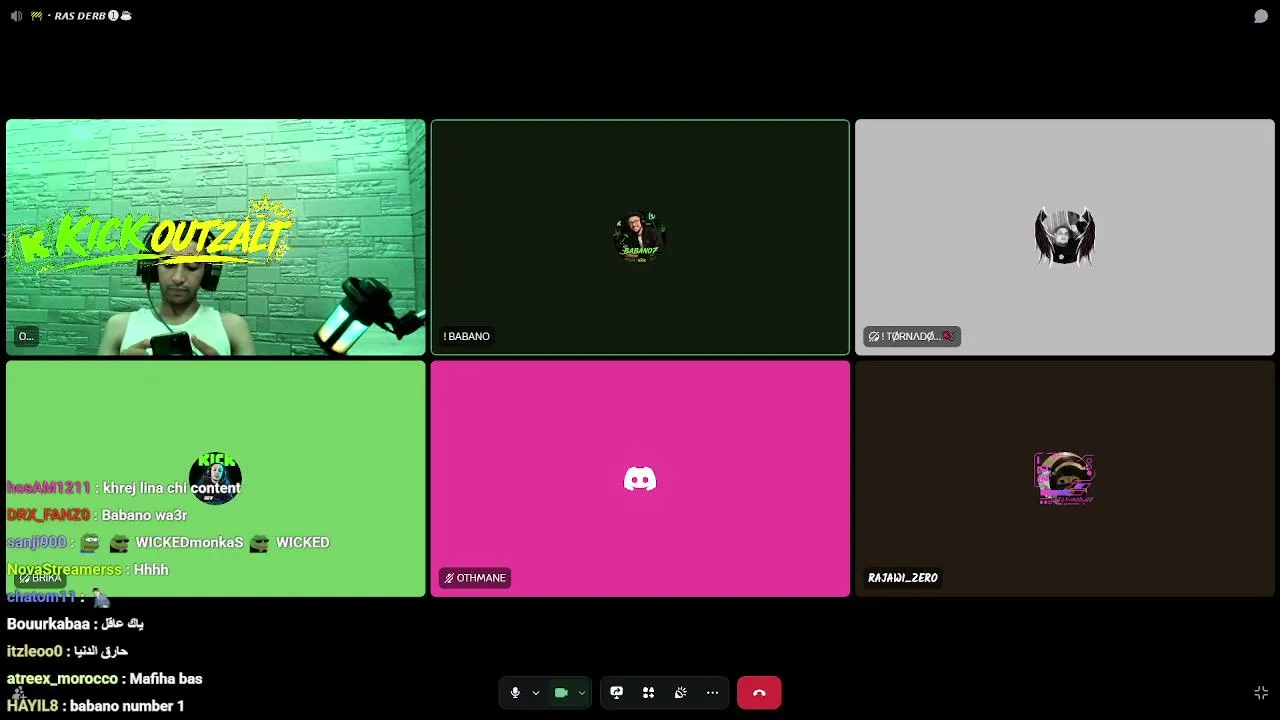
Task: Click the TØRNADØ participant avatar
Action: coord(1065,237)
